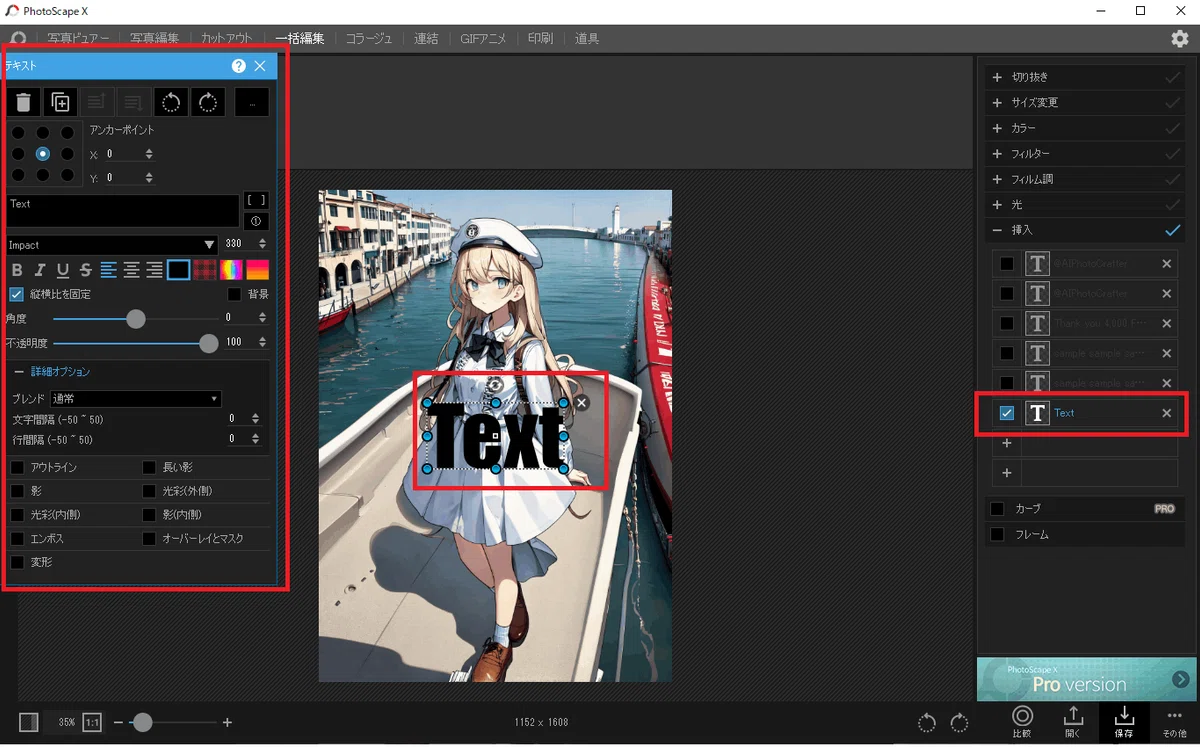Open the Impact font dropdown
This screenshot has height=747, width=1200.
coord(112,245)
